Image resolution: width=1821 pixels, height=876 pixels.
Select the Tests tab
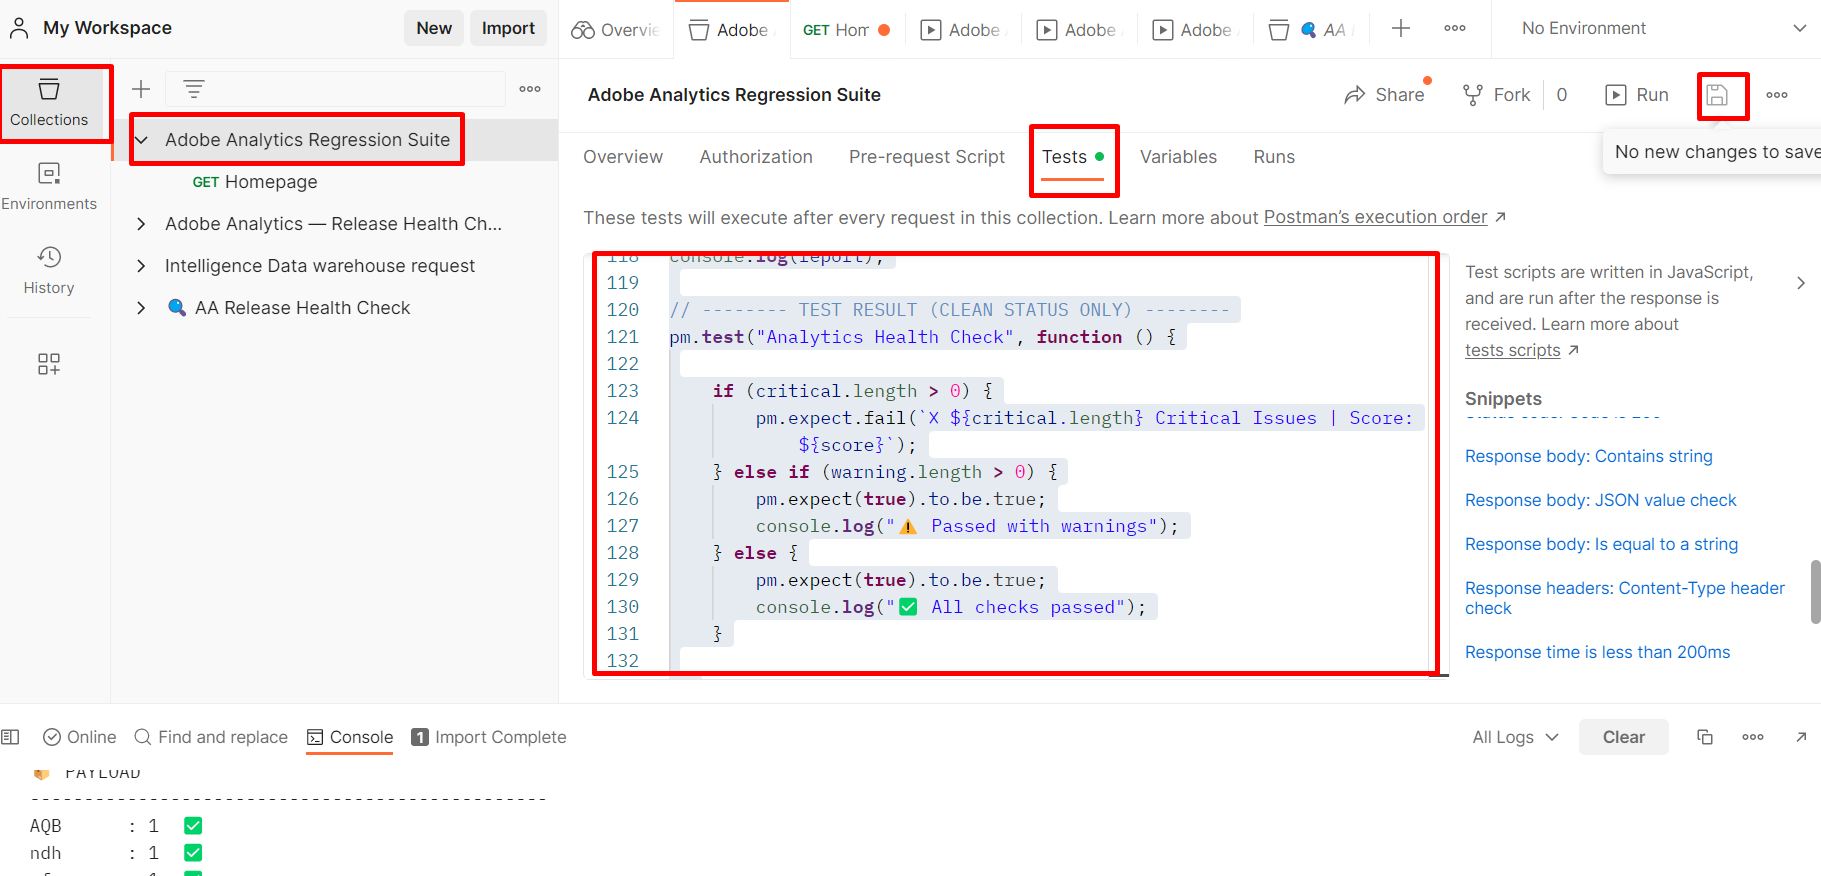point(1073,157)
